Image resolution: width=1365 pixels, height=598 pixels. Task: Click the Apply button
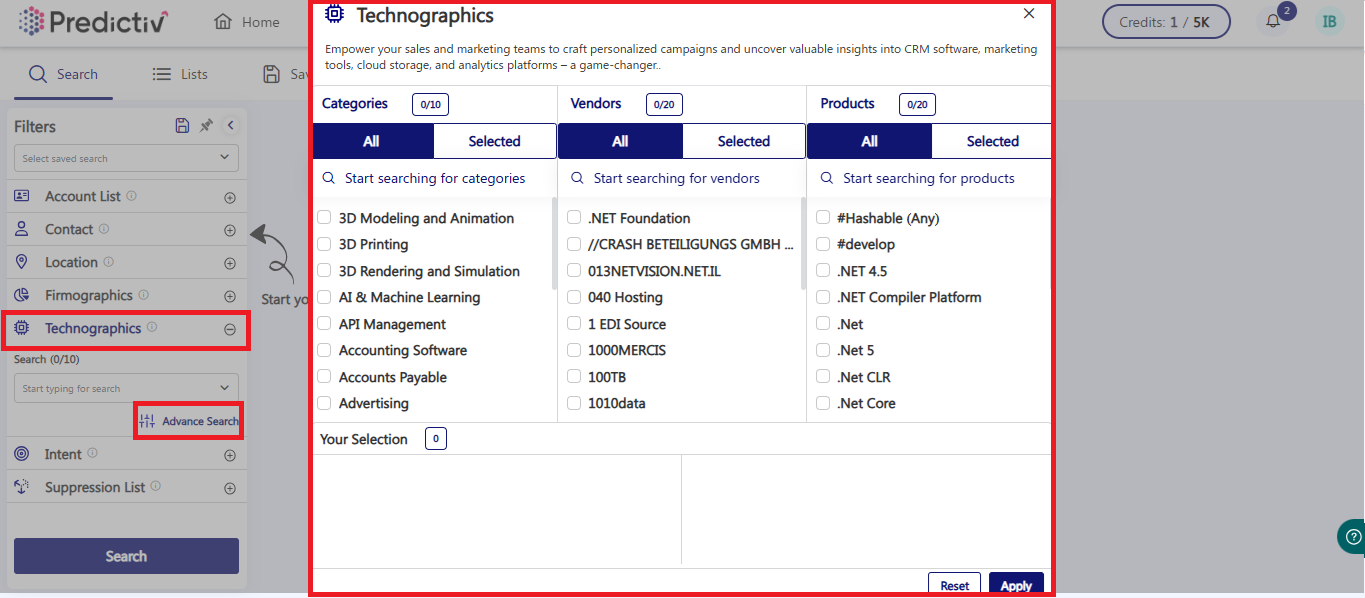1016,585
